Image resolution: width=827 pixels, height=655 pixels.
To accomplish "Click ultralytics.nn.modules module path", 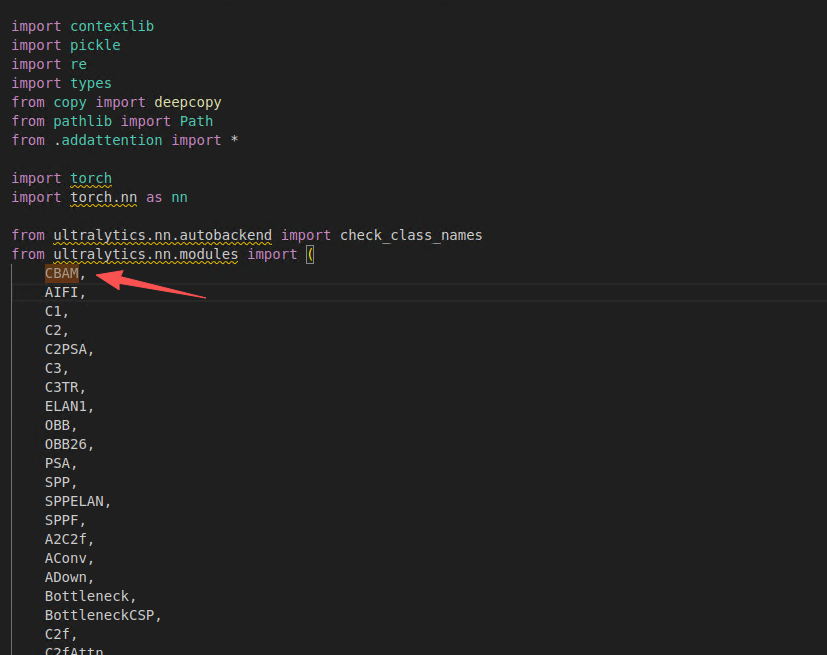I will pyautogui.click(x=146, y=254).
